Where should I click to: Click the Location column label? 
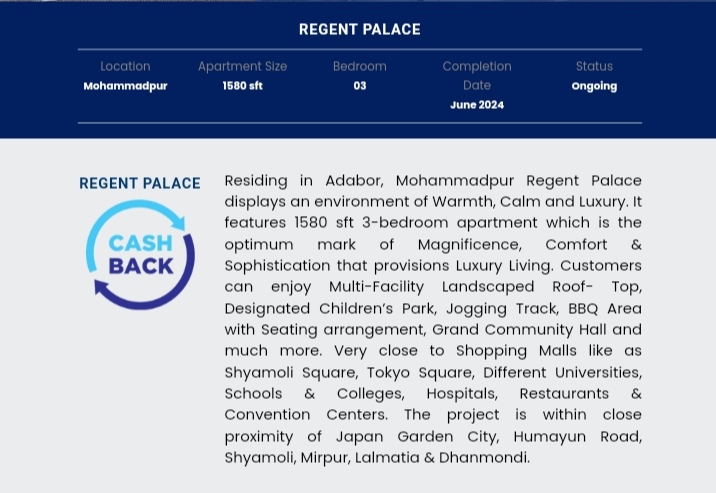125,66
